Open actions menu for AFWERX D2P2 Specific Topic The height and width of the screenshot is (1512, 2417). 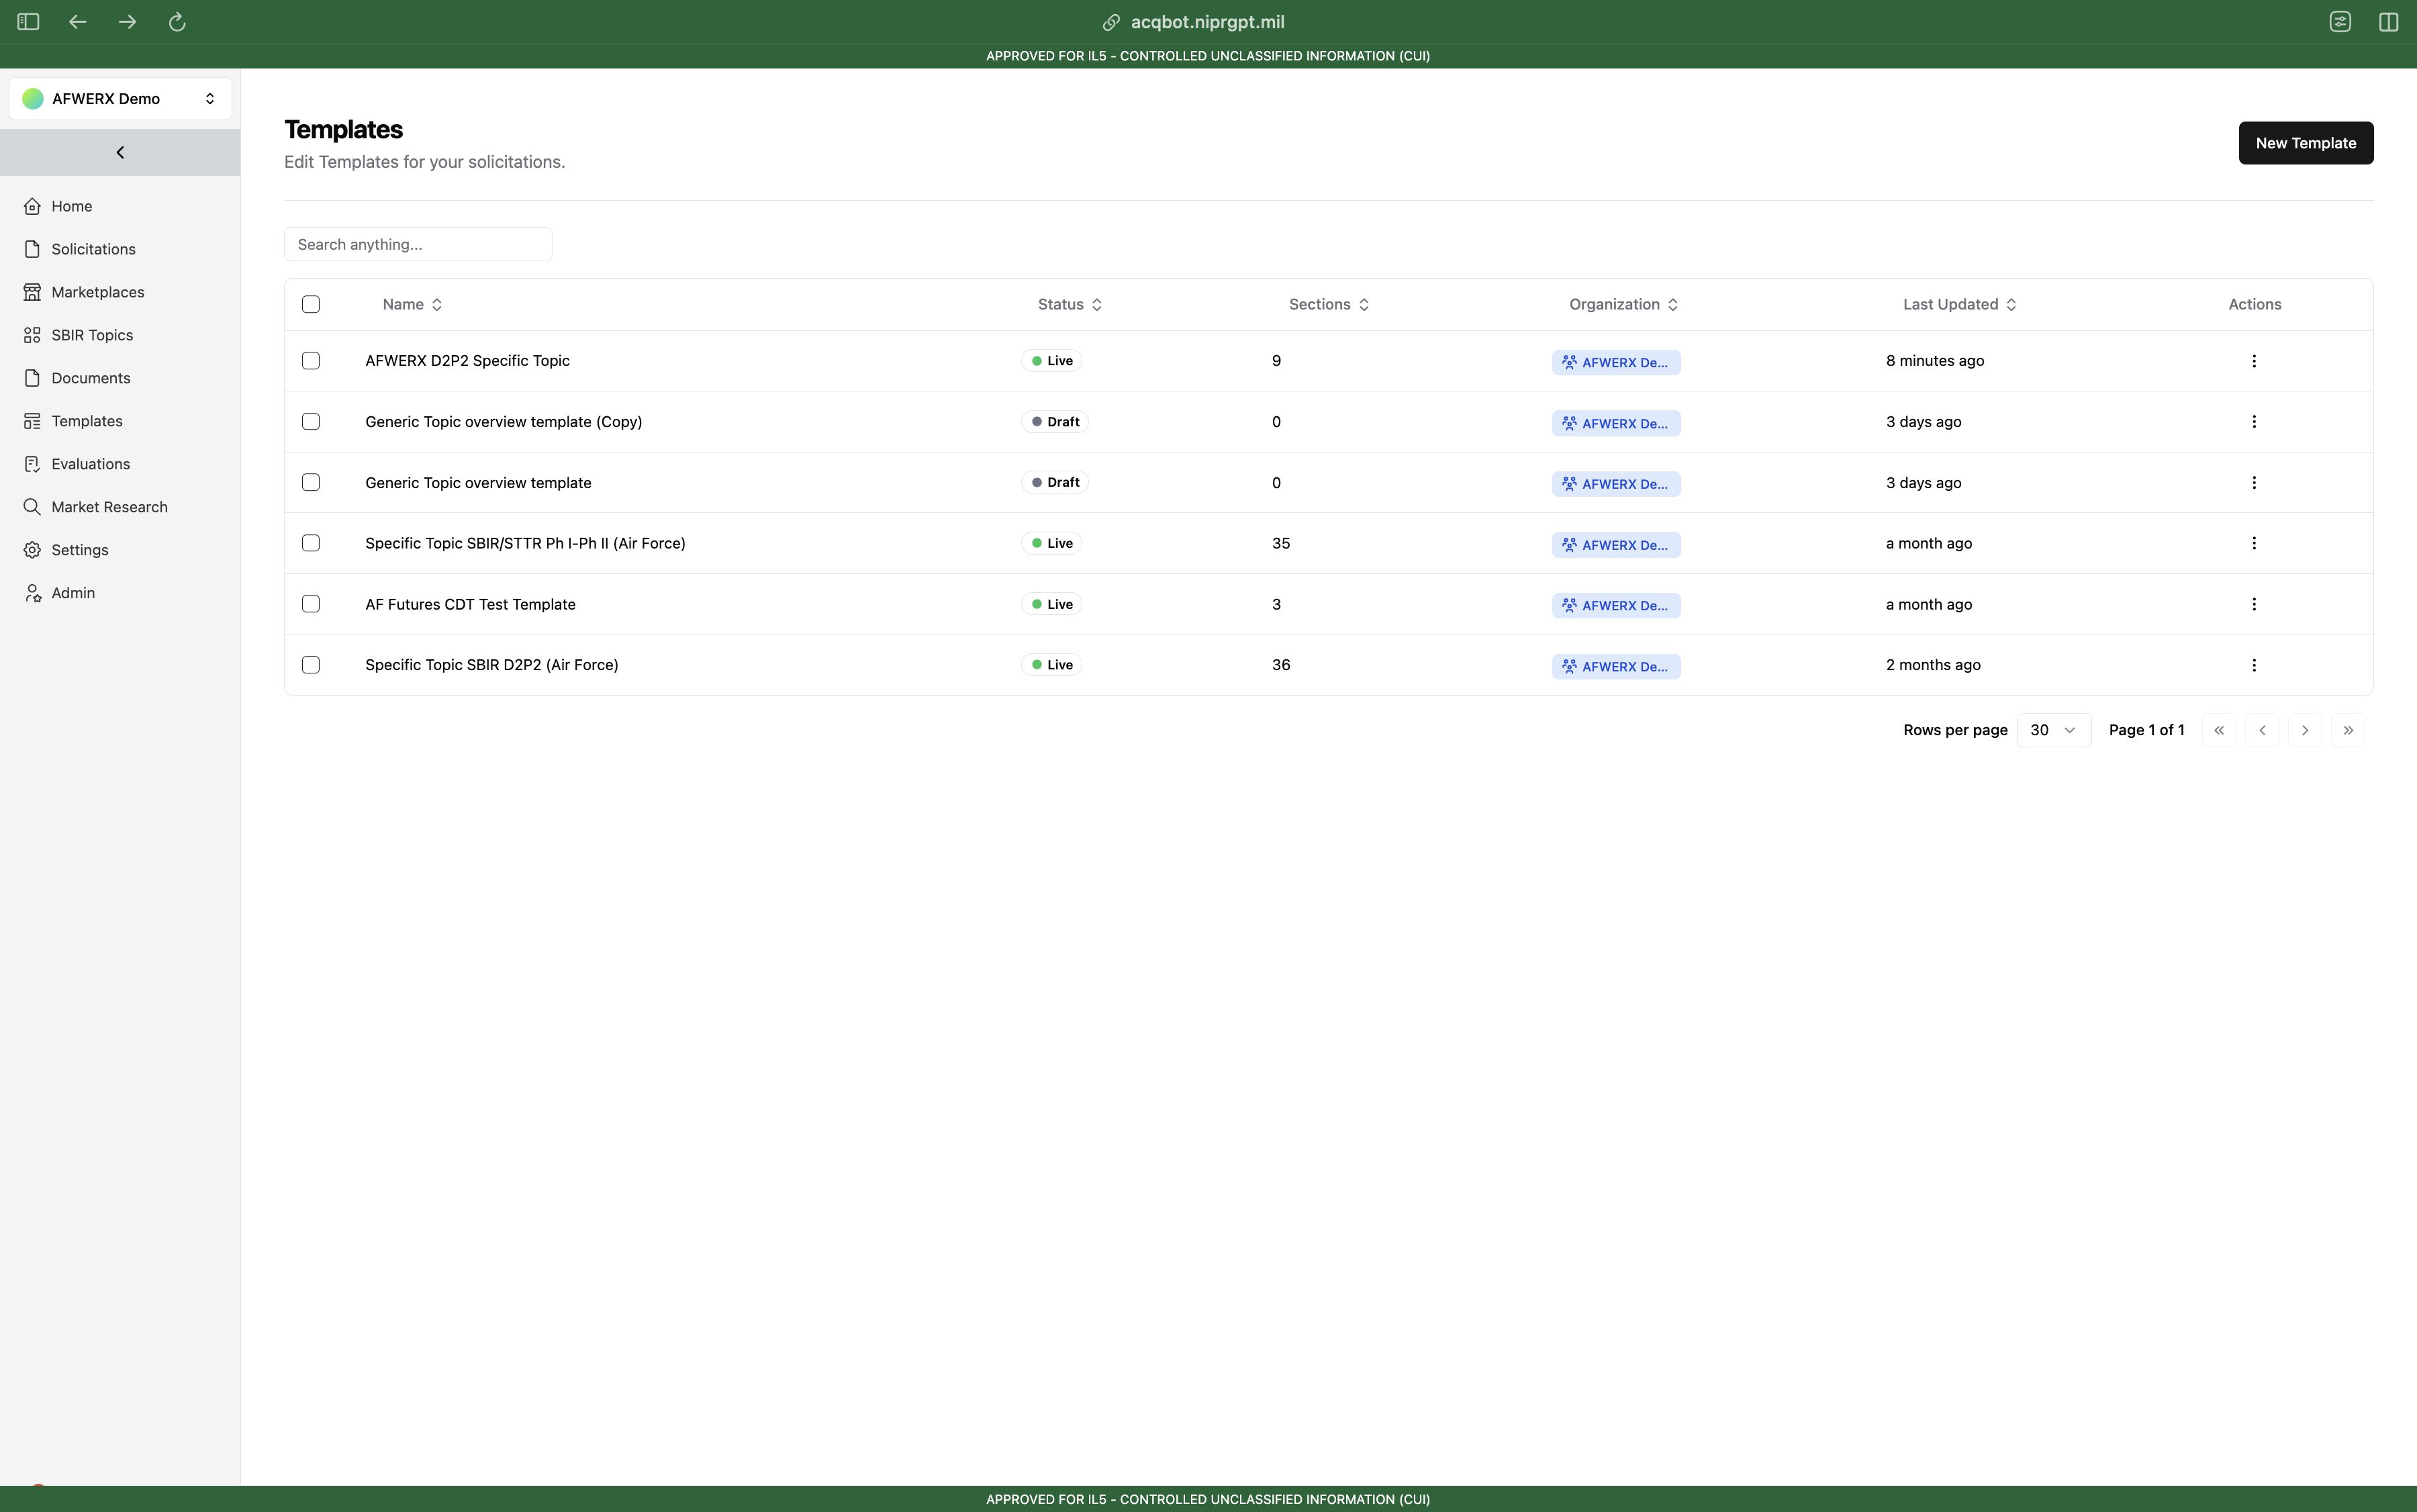[x=2254, y=361]
